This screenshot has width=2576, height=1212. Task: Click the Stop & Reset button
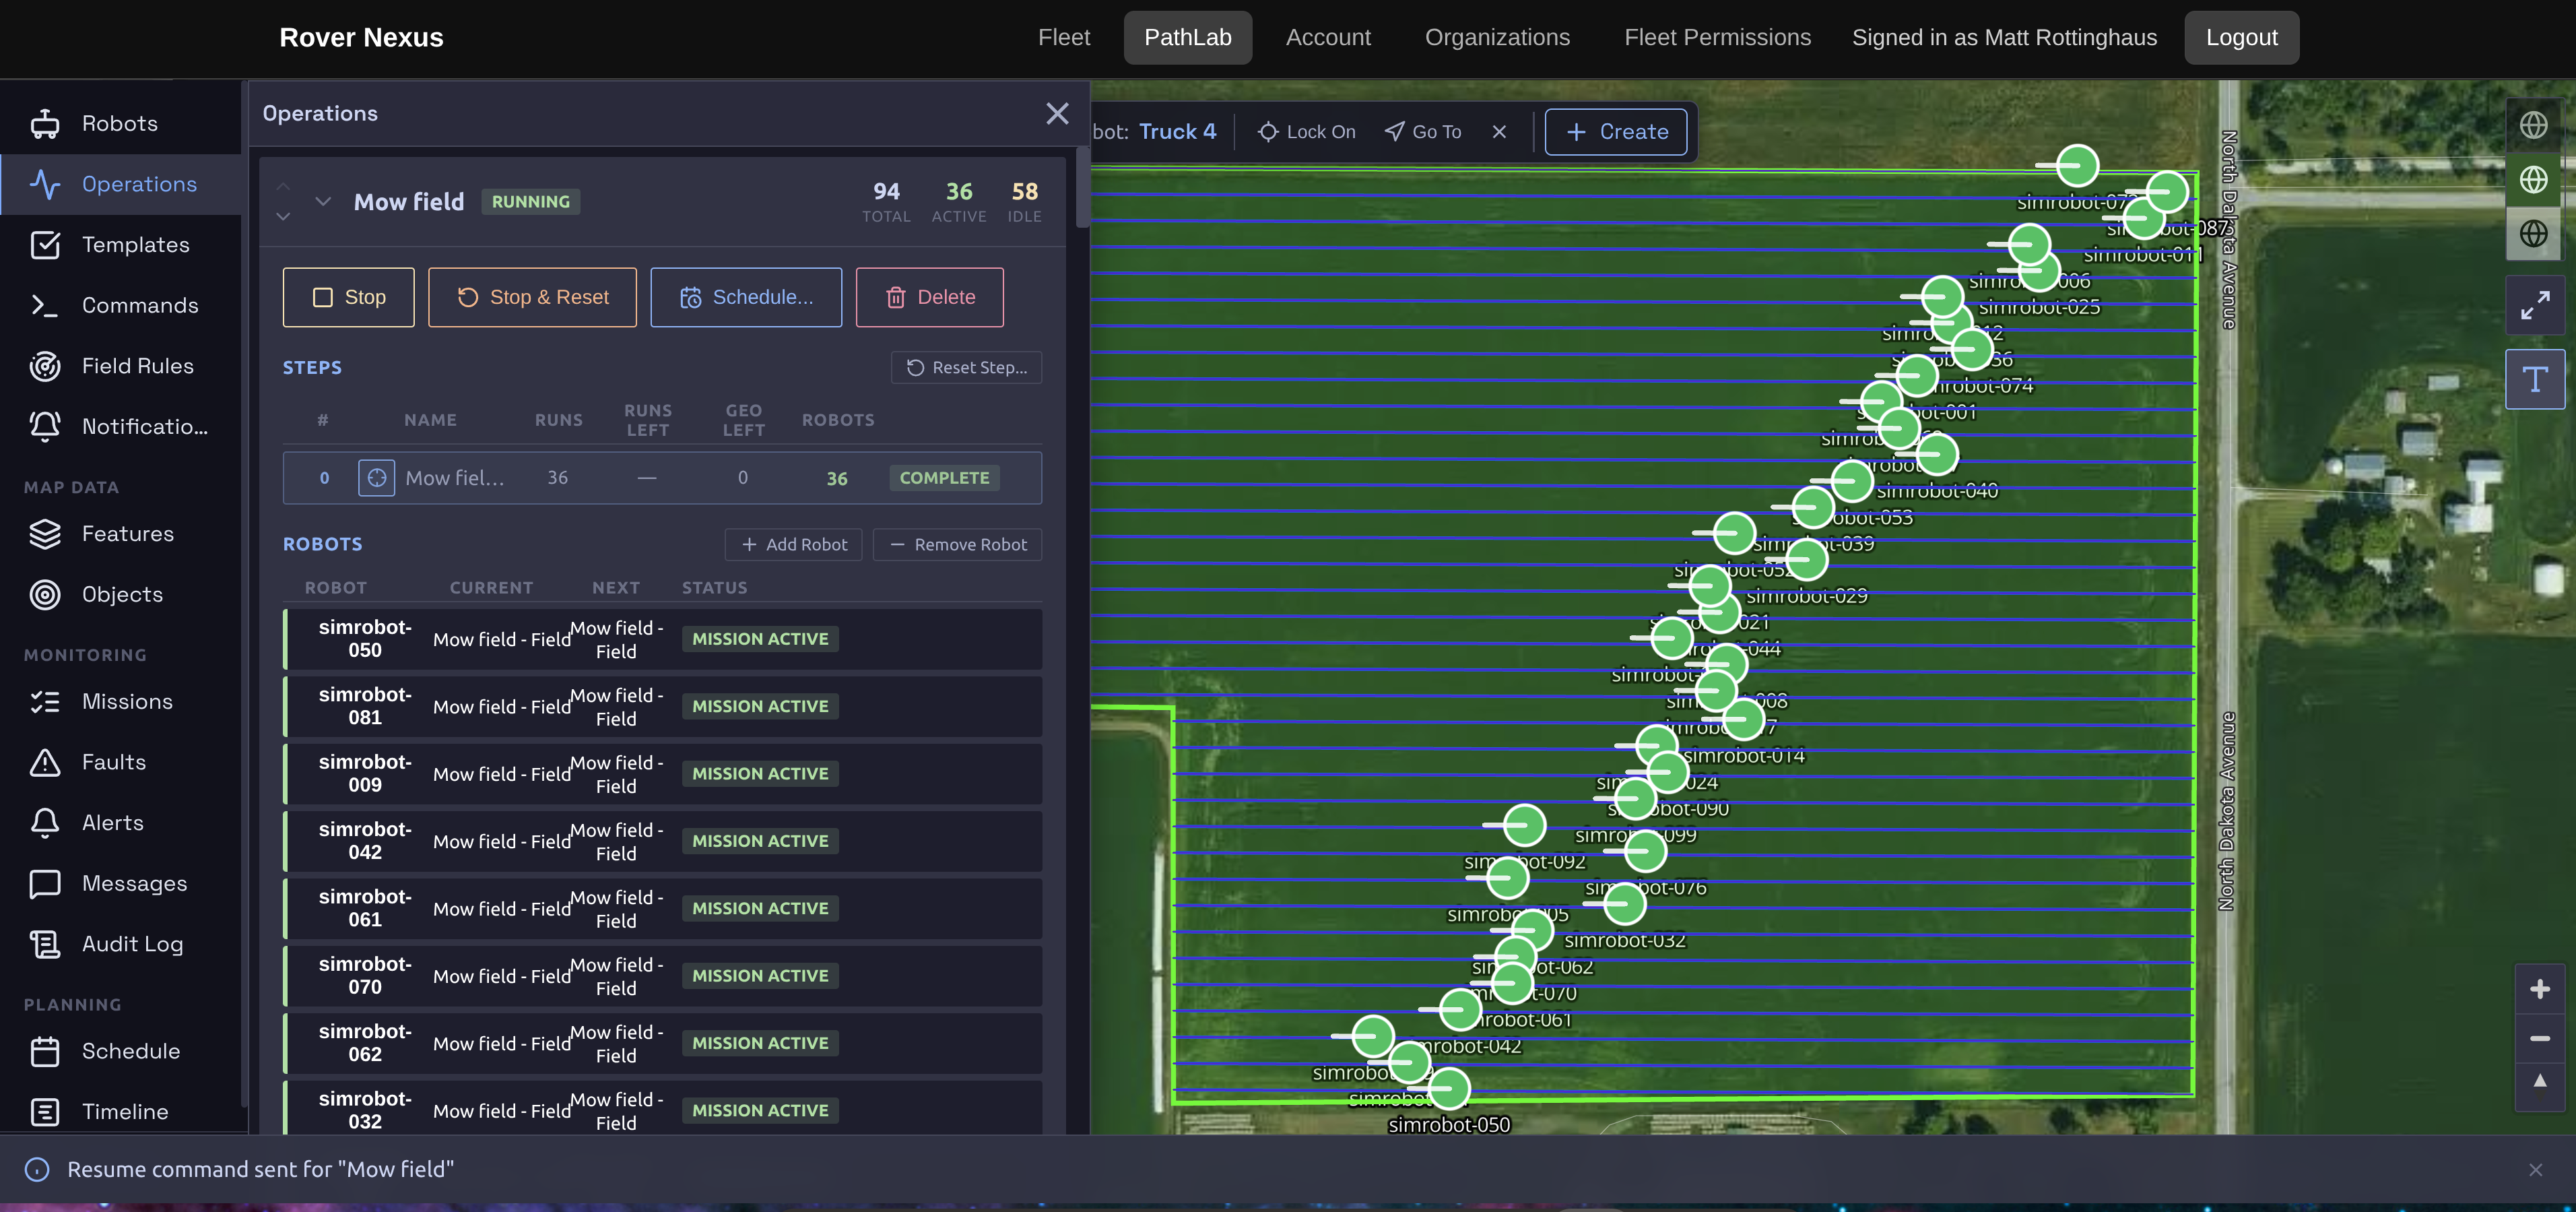pos(532,297)
